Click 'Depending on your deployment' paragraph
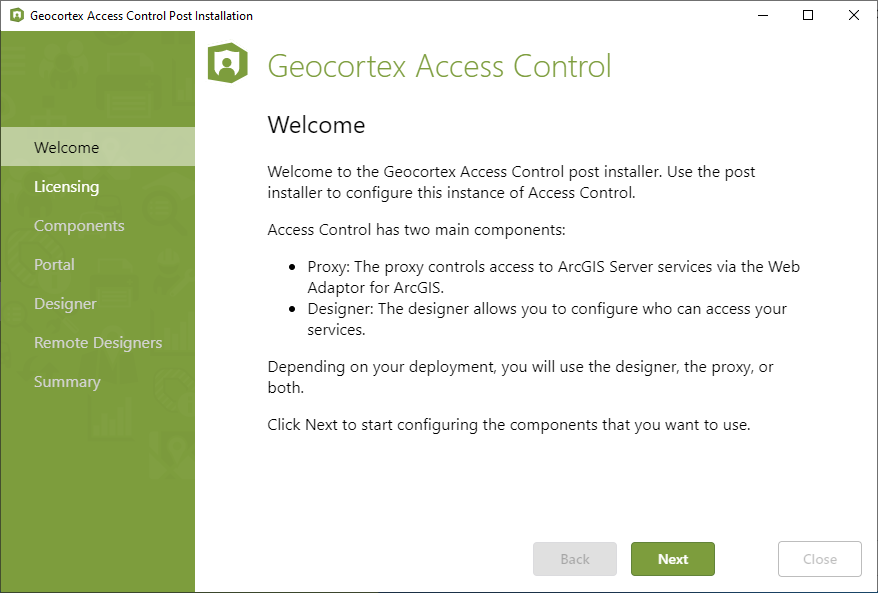 521,377
